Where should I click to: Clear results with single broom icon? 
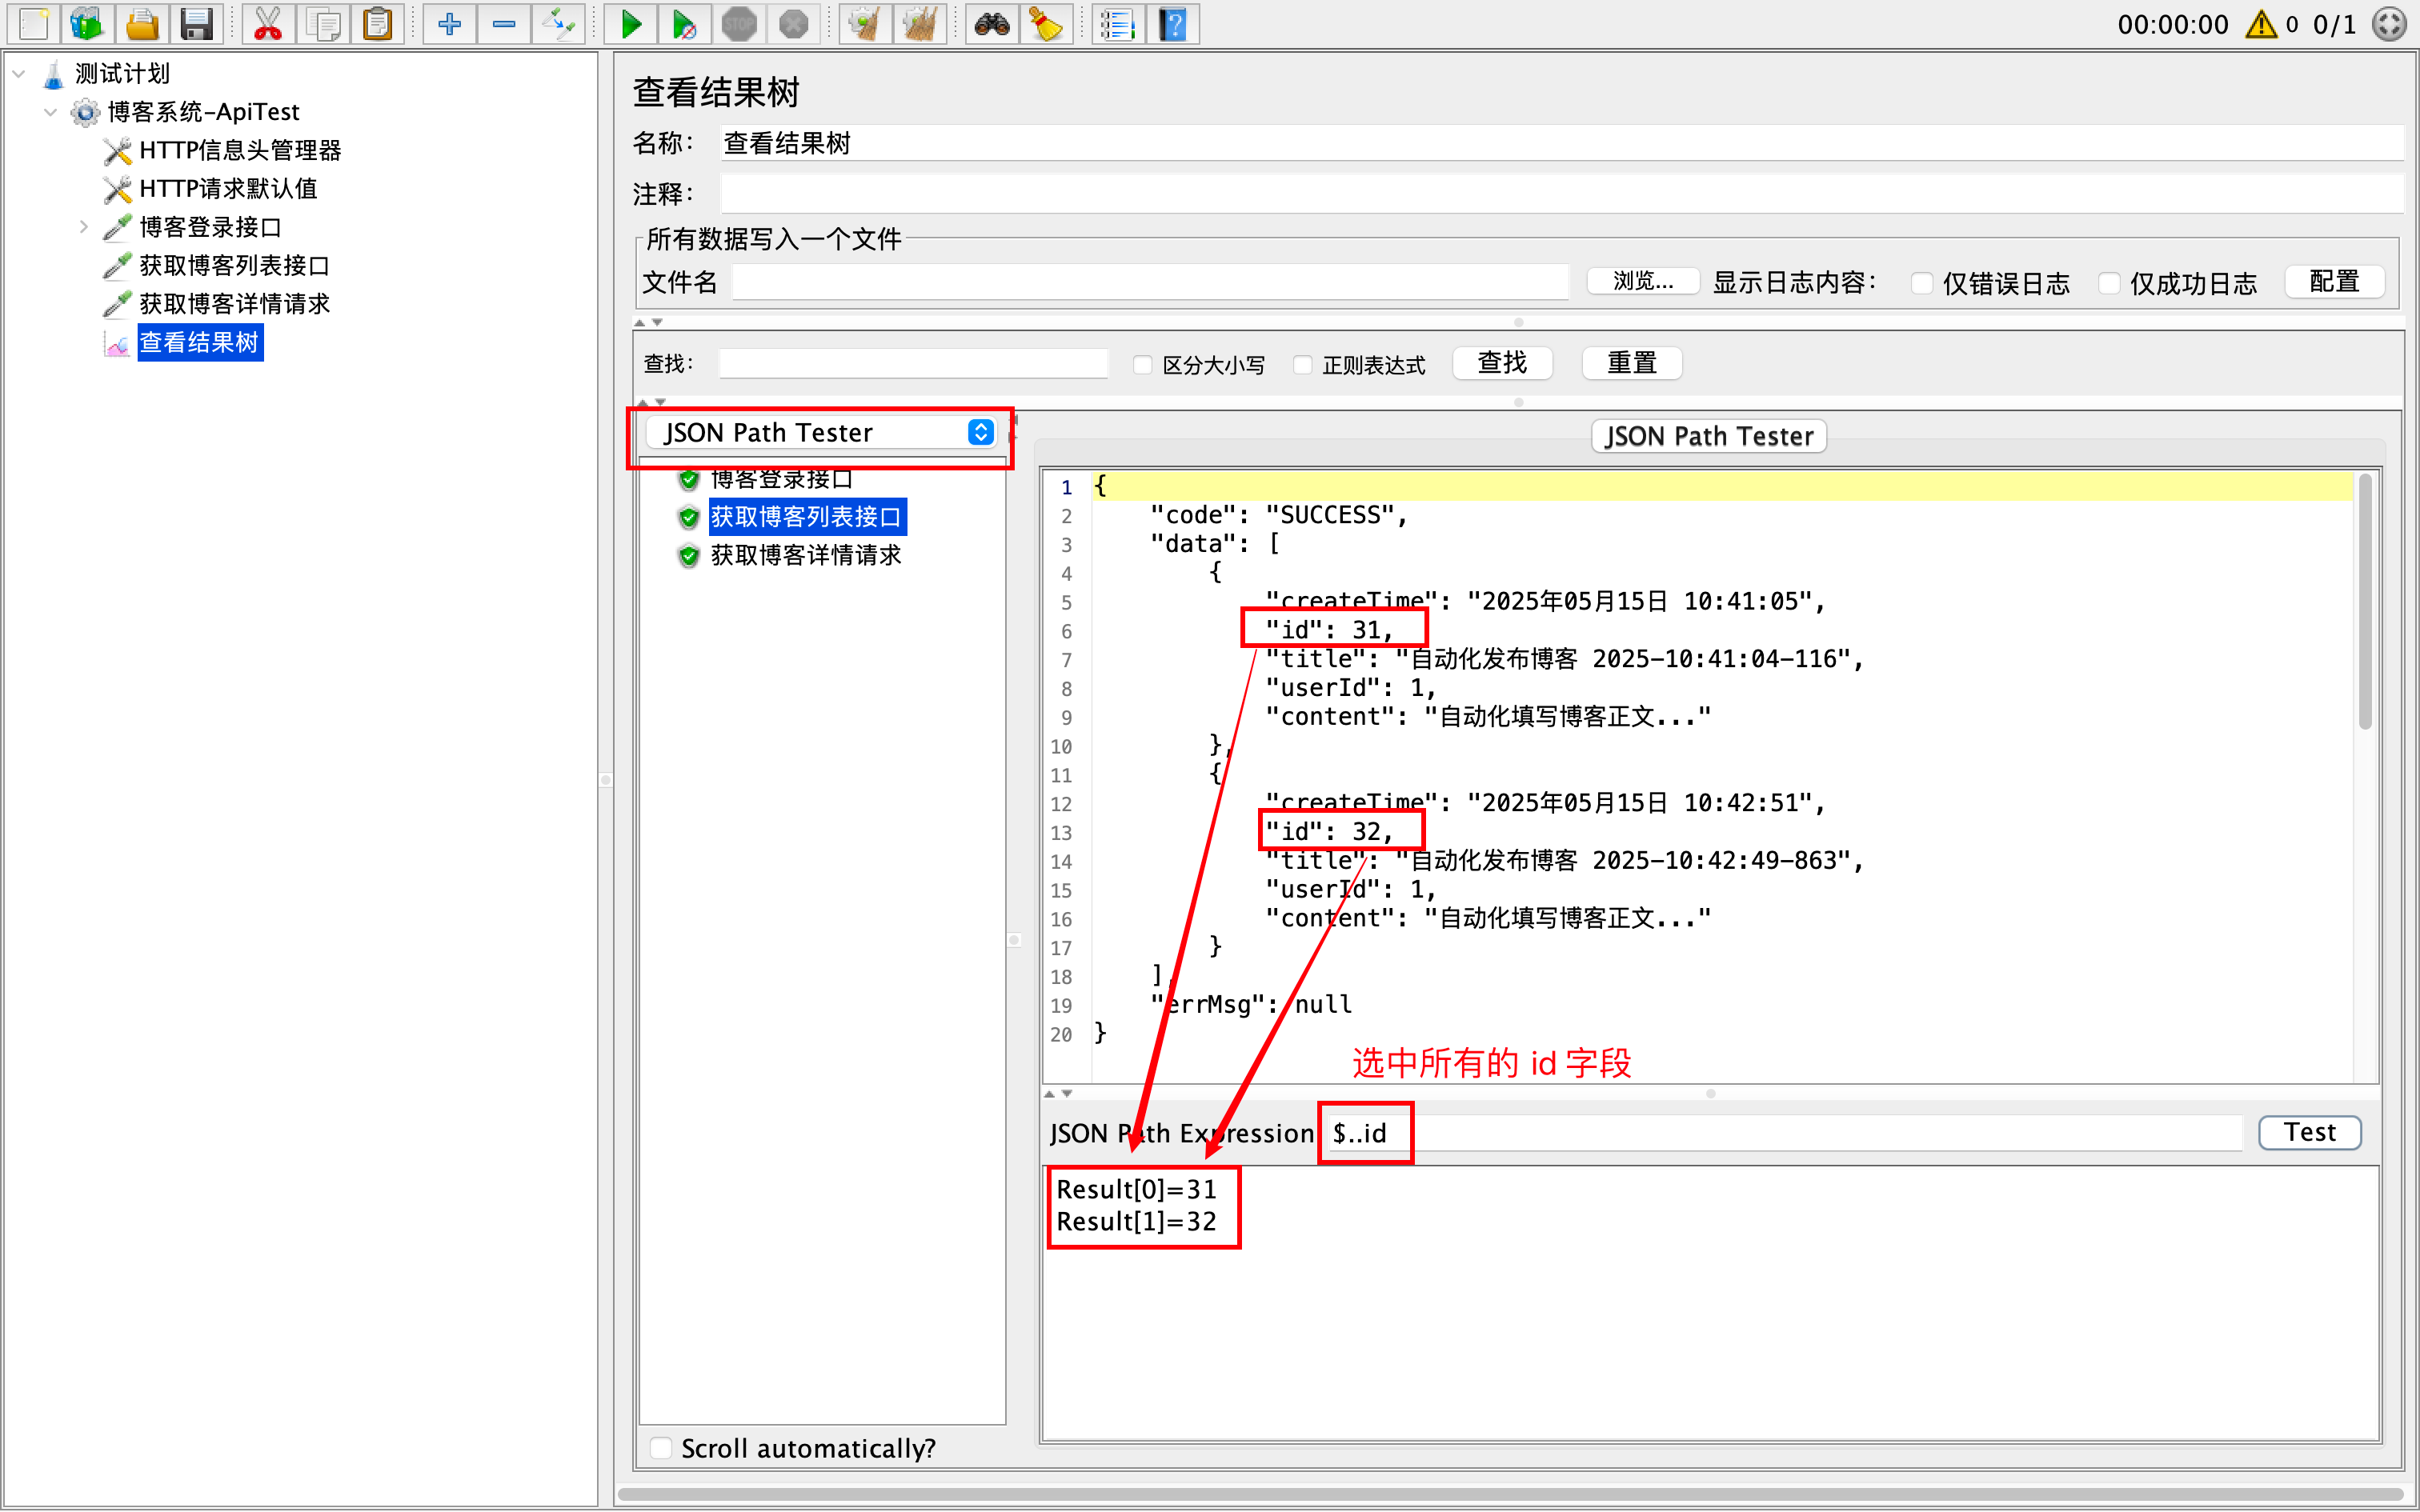865,23
